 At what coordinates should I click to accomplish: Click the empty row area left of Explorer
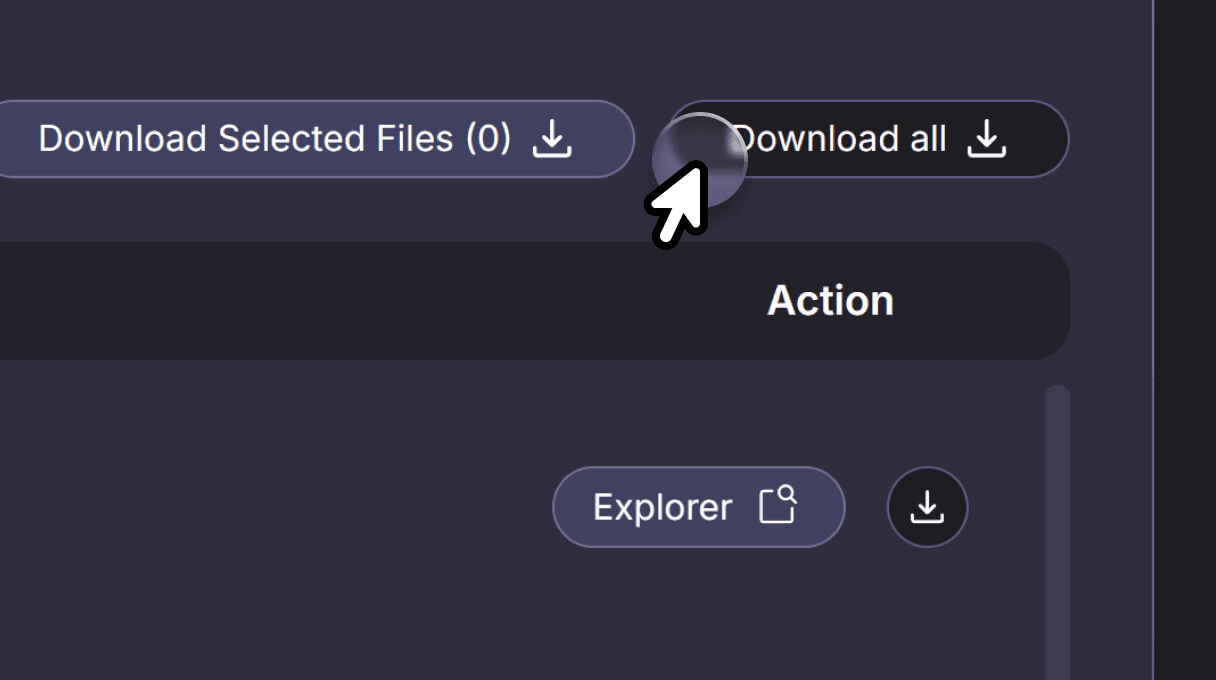280,507
